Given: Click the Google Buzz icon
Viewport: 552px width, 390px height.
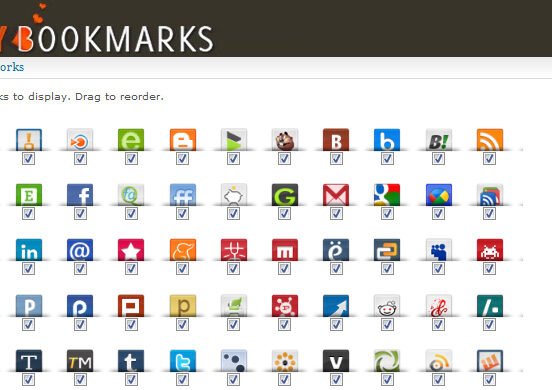Looking at the screenshot, I should 439,195.
